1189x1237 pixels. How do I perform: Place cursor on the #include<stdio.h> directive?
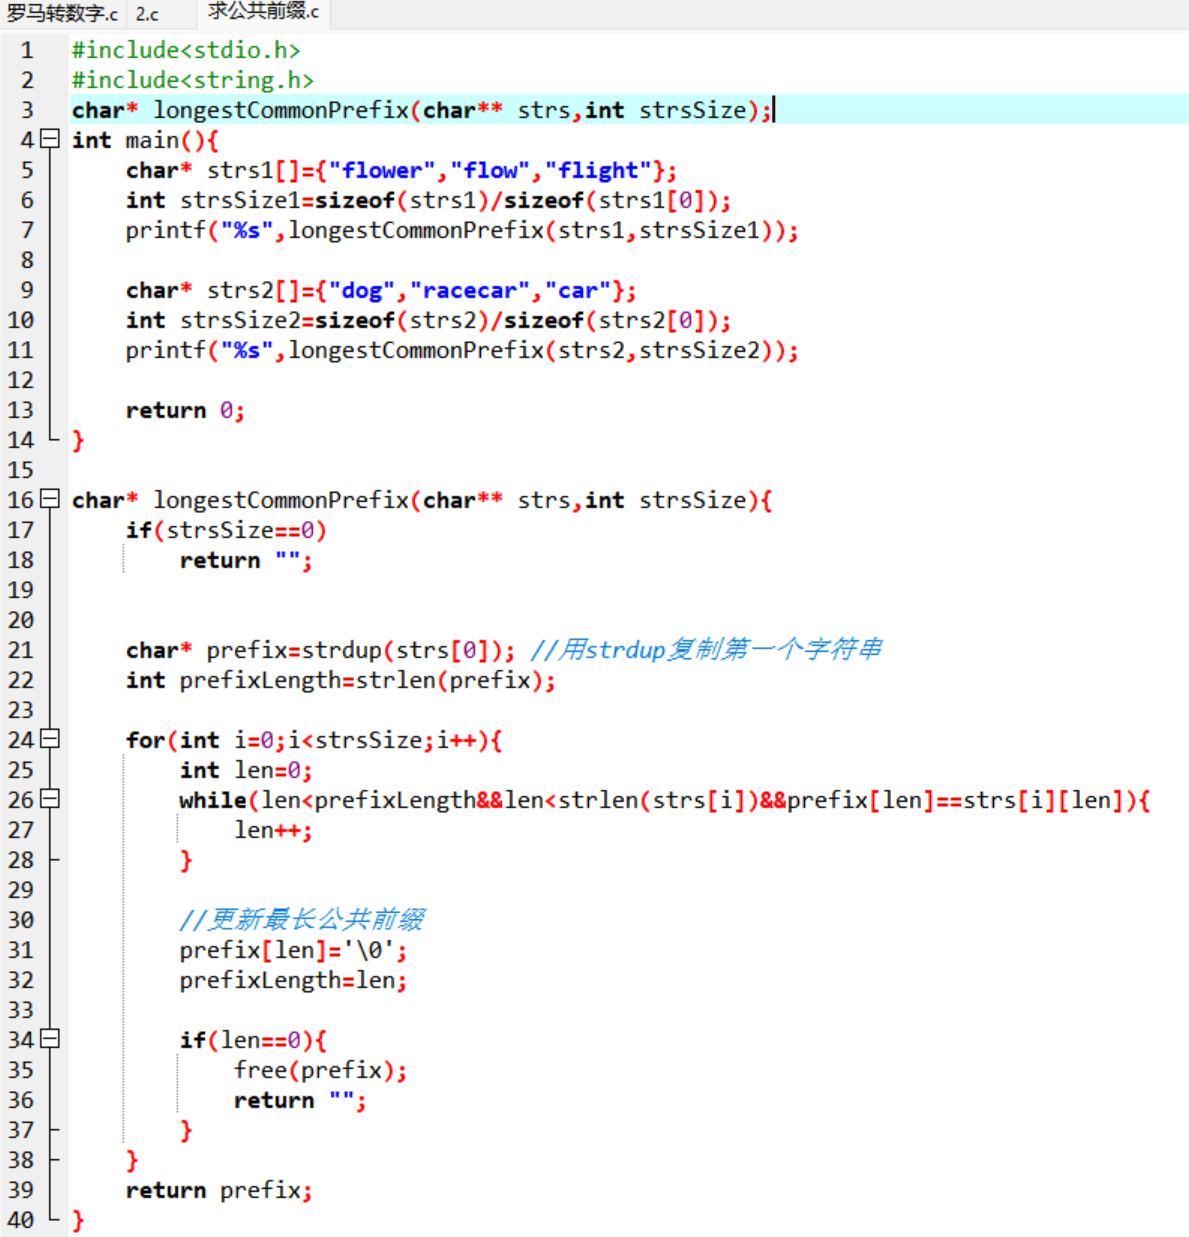pos(185,50)
